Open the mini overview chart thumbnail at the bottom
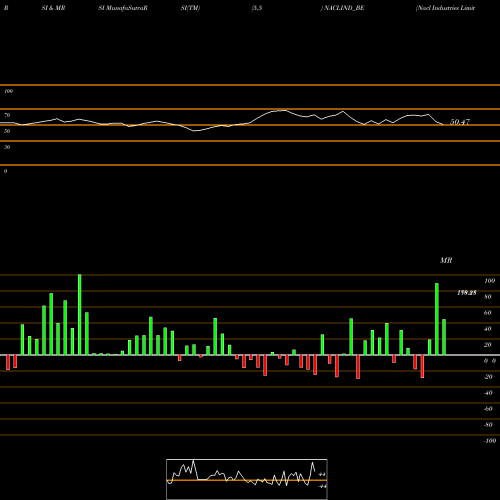Screen dimensions: 500x500 [247, 479]
